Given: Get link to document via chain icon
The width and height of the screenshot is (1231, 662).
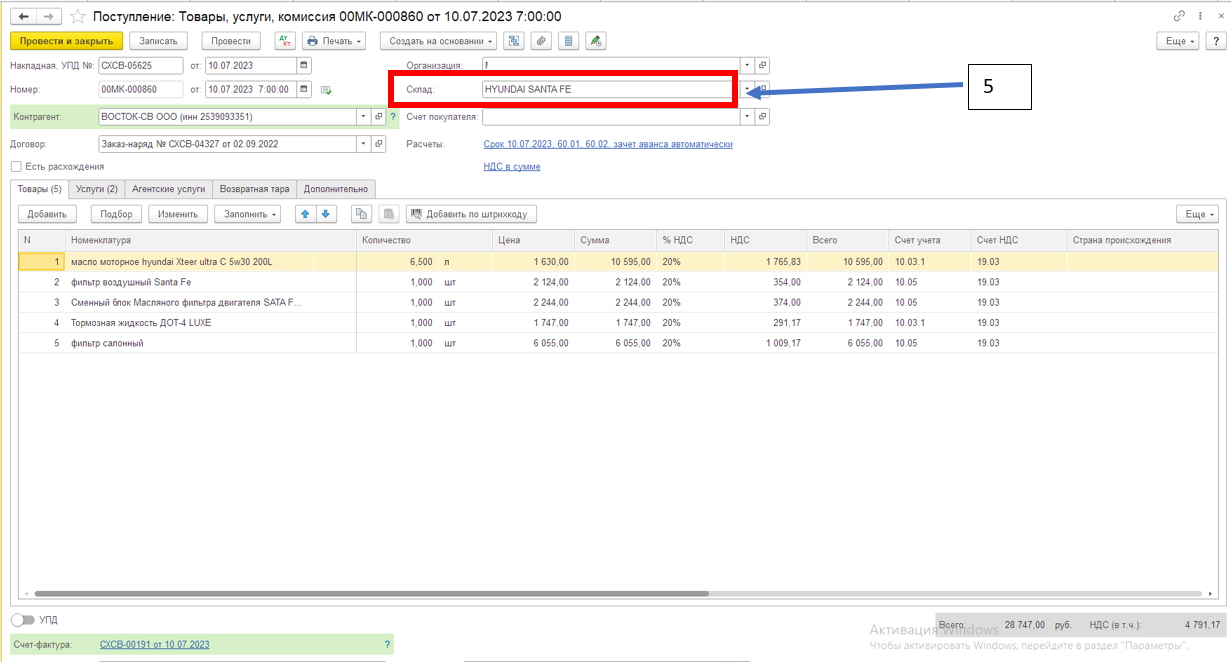Looking at the screenshot, I should (x=1180, y=16).
